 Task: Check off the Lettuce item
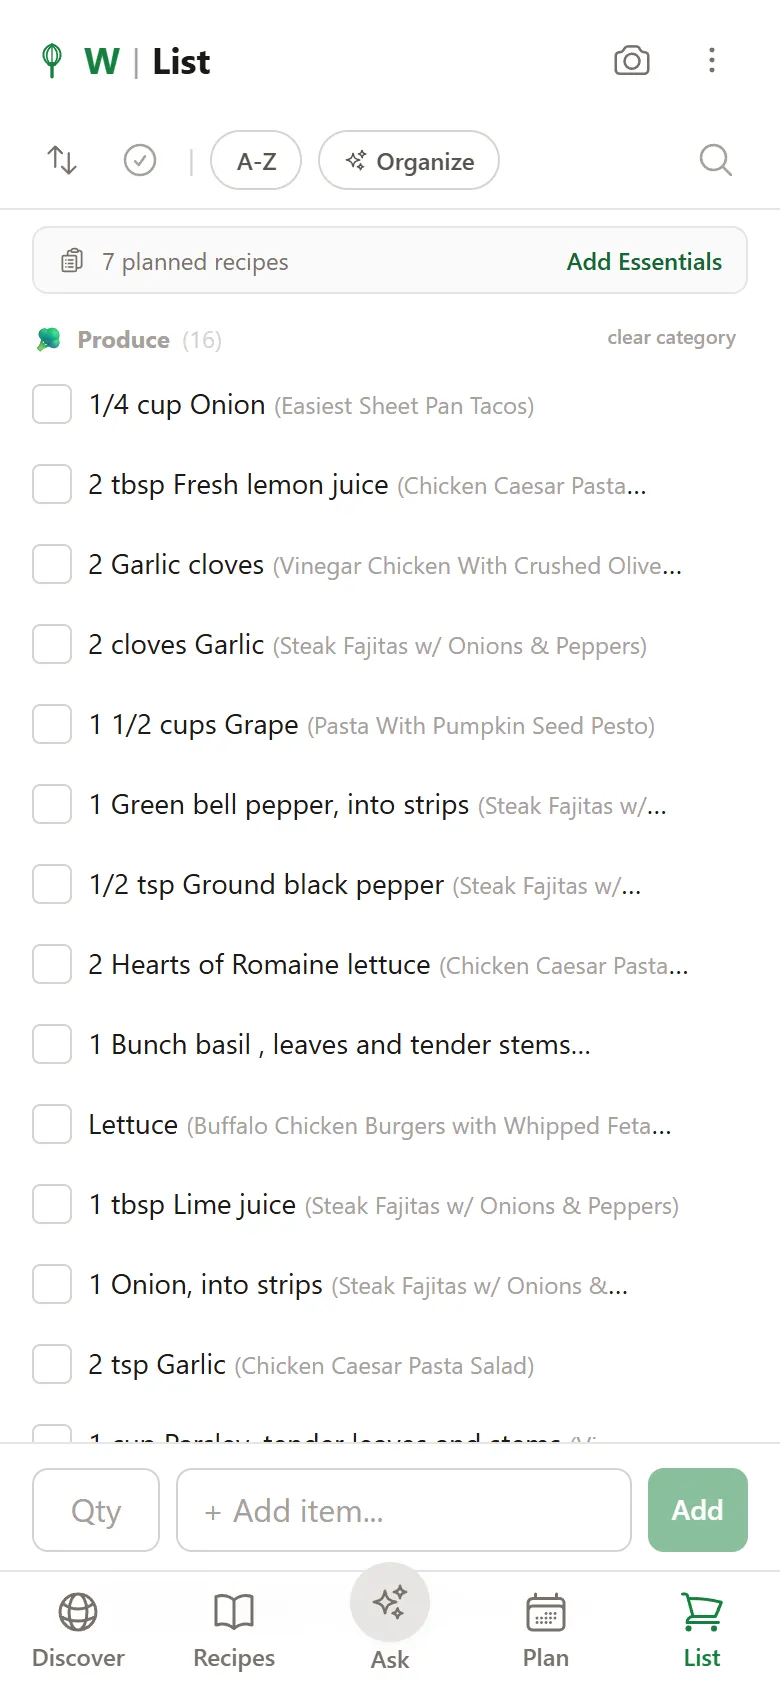(51, 1124)
